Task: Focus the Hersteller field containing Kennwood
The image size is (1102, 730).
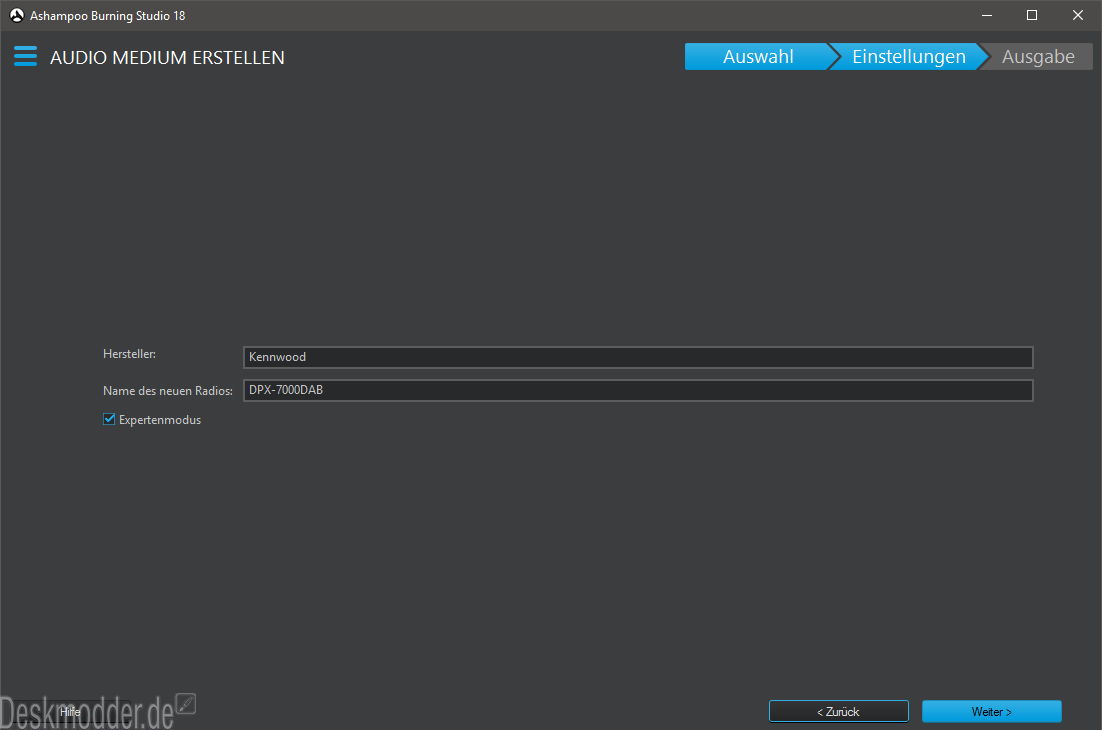Action: 638,357
